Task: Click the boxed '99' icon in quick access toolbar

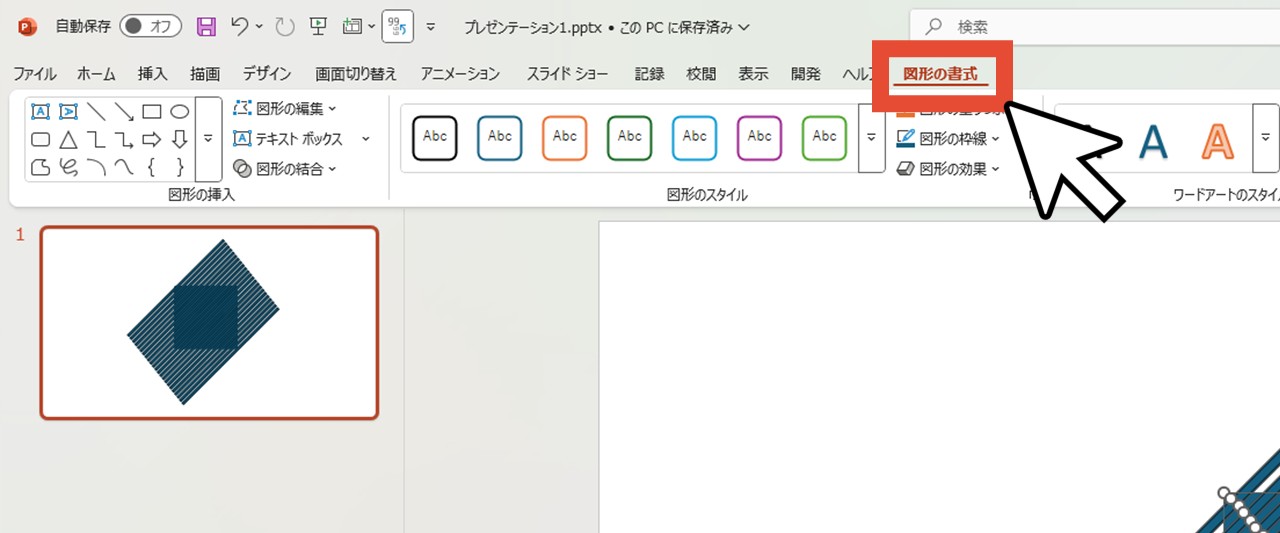Action: coord(398,27)
